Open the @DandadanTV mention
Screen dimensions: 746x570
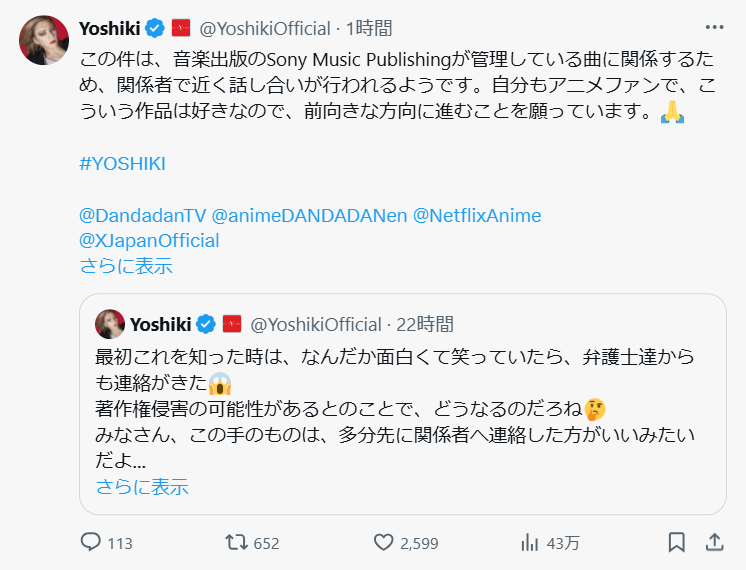click(141, 216)
